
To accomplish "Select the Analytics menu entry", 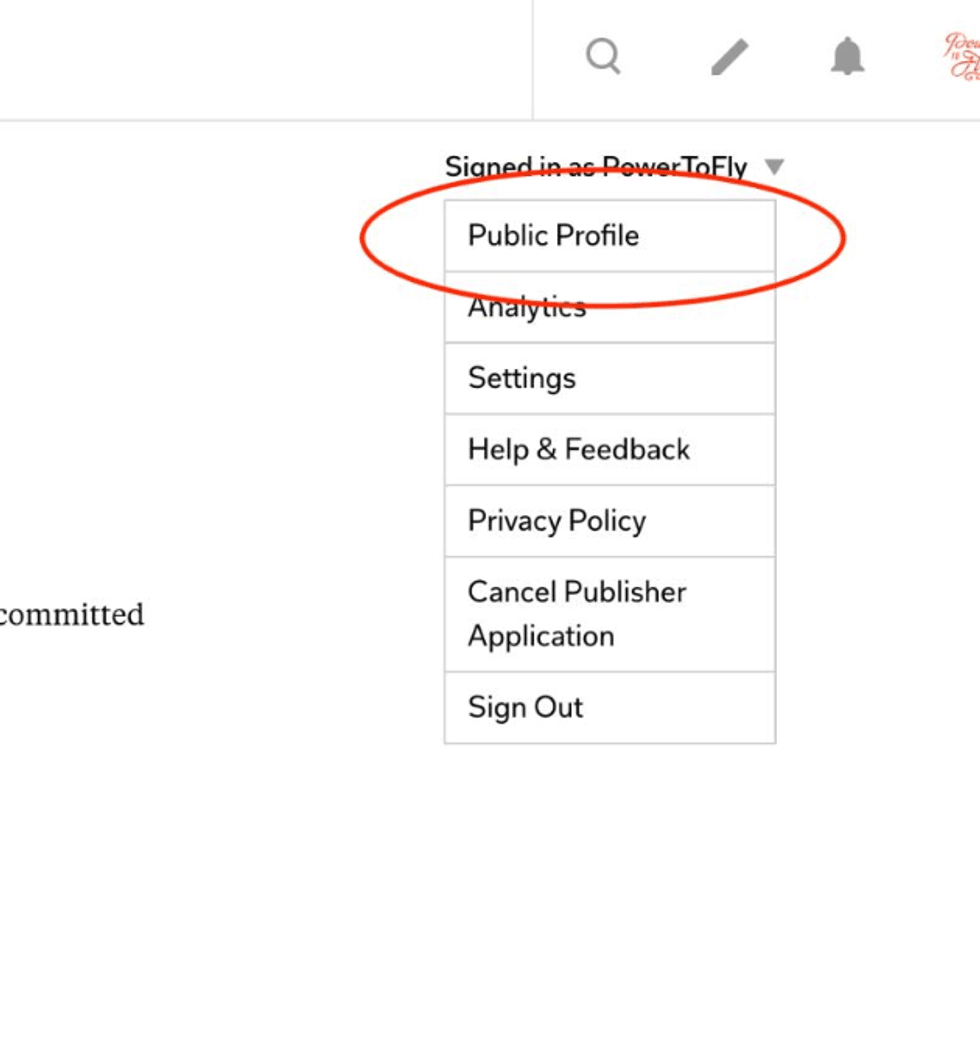I will tap(526, 308).
